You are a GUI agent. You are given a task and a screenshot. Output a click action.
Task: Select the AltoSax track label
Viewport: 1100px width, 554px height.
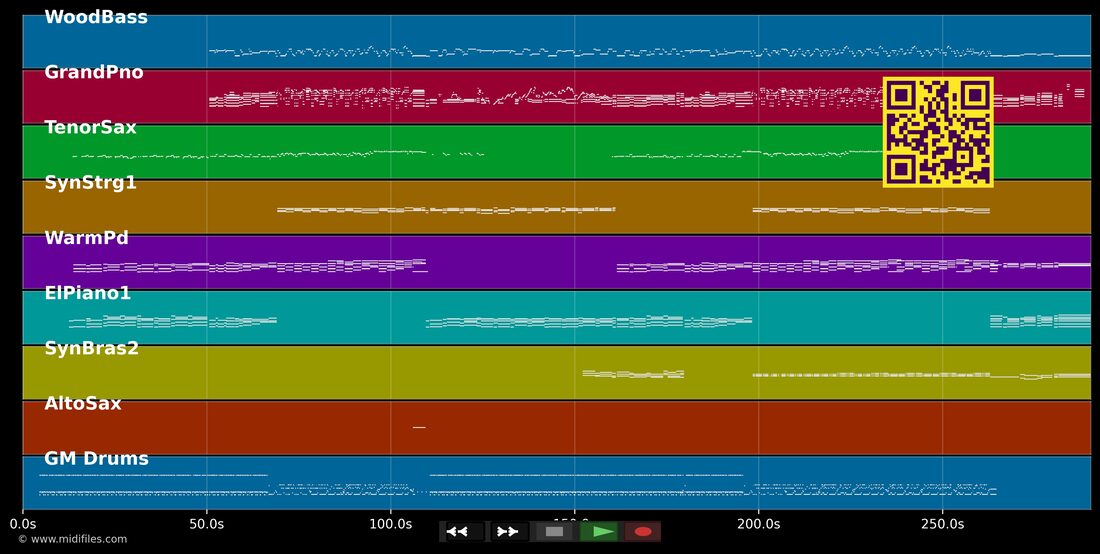pyautogui.click(x=83, y=403)
